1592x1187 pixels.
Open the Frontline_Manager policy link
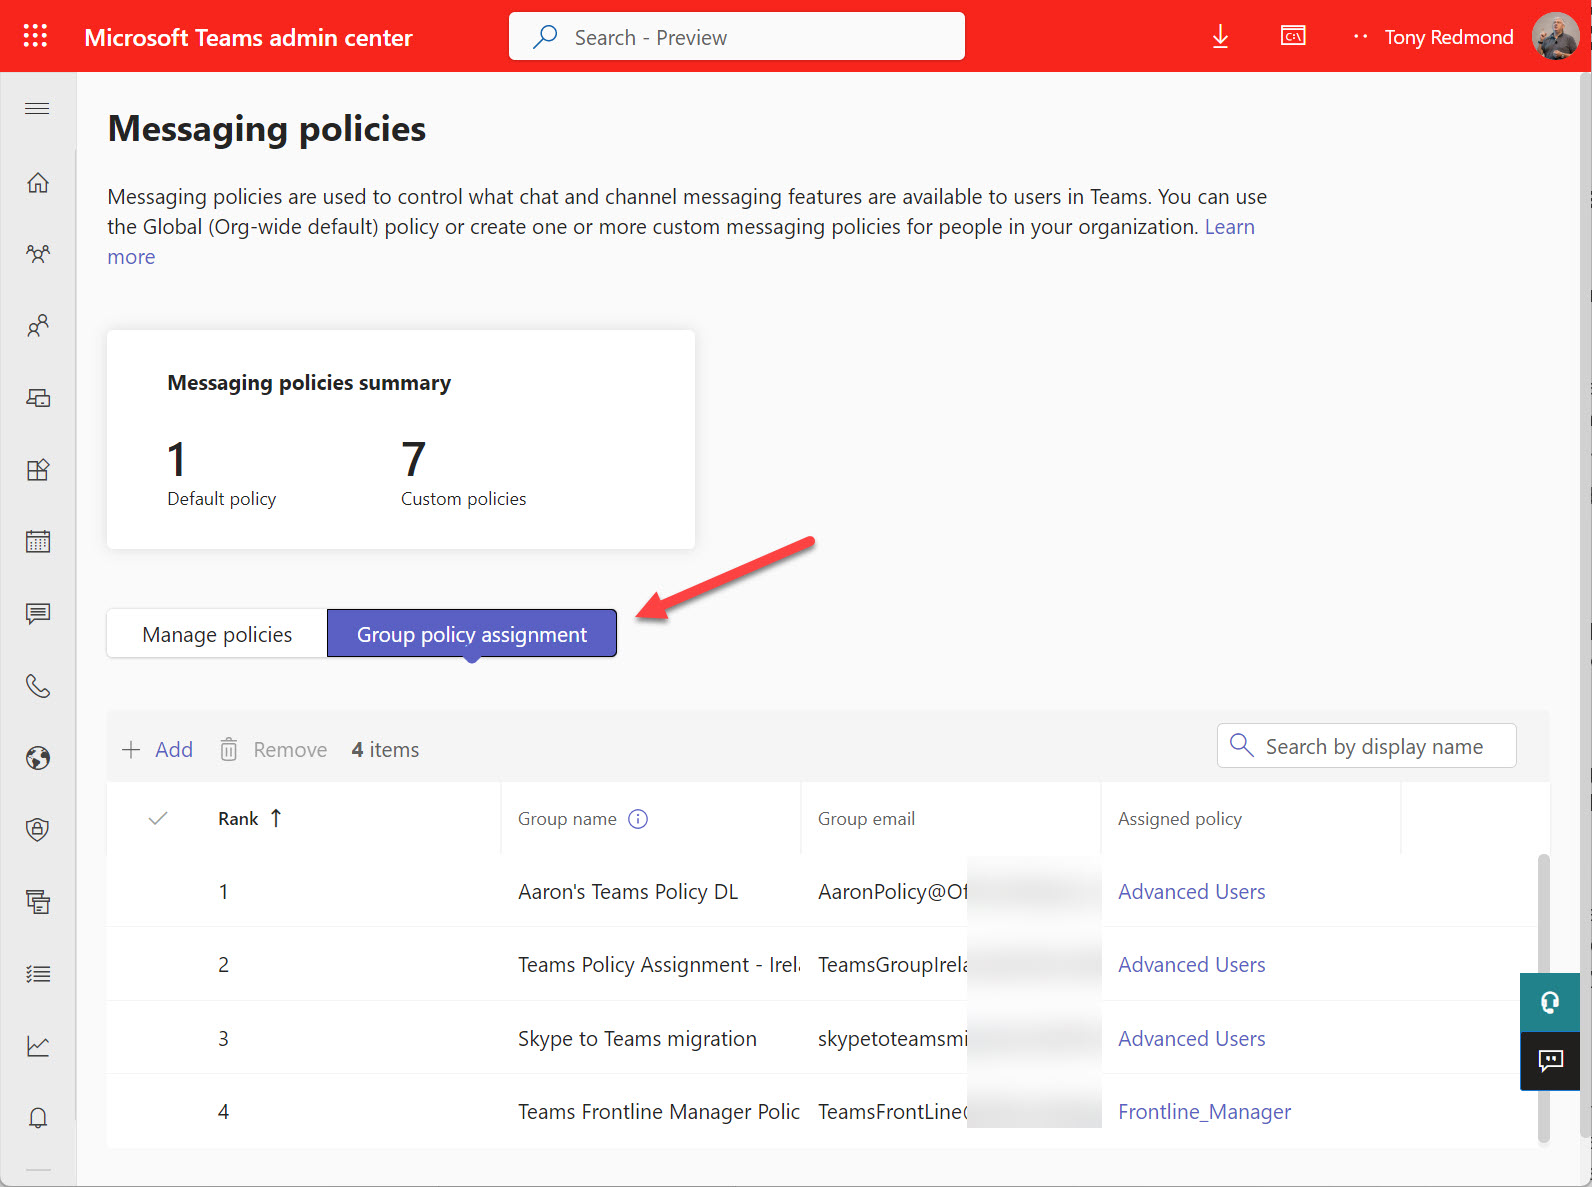point(1204,1111)
